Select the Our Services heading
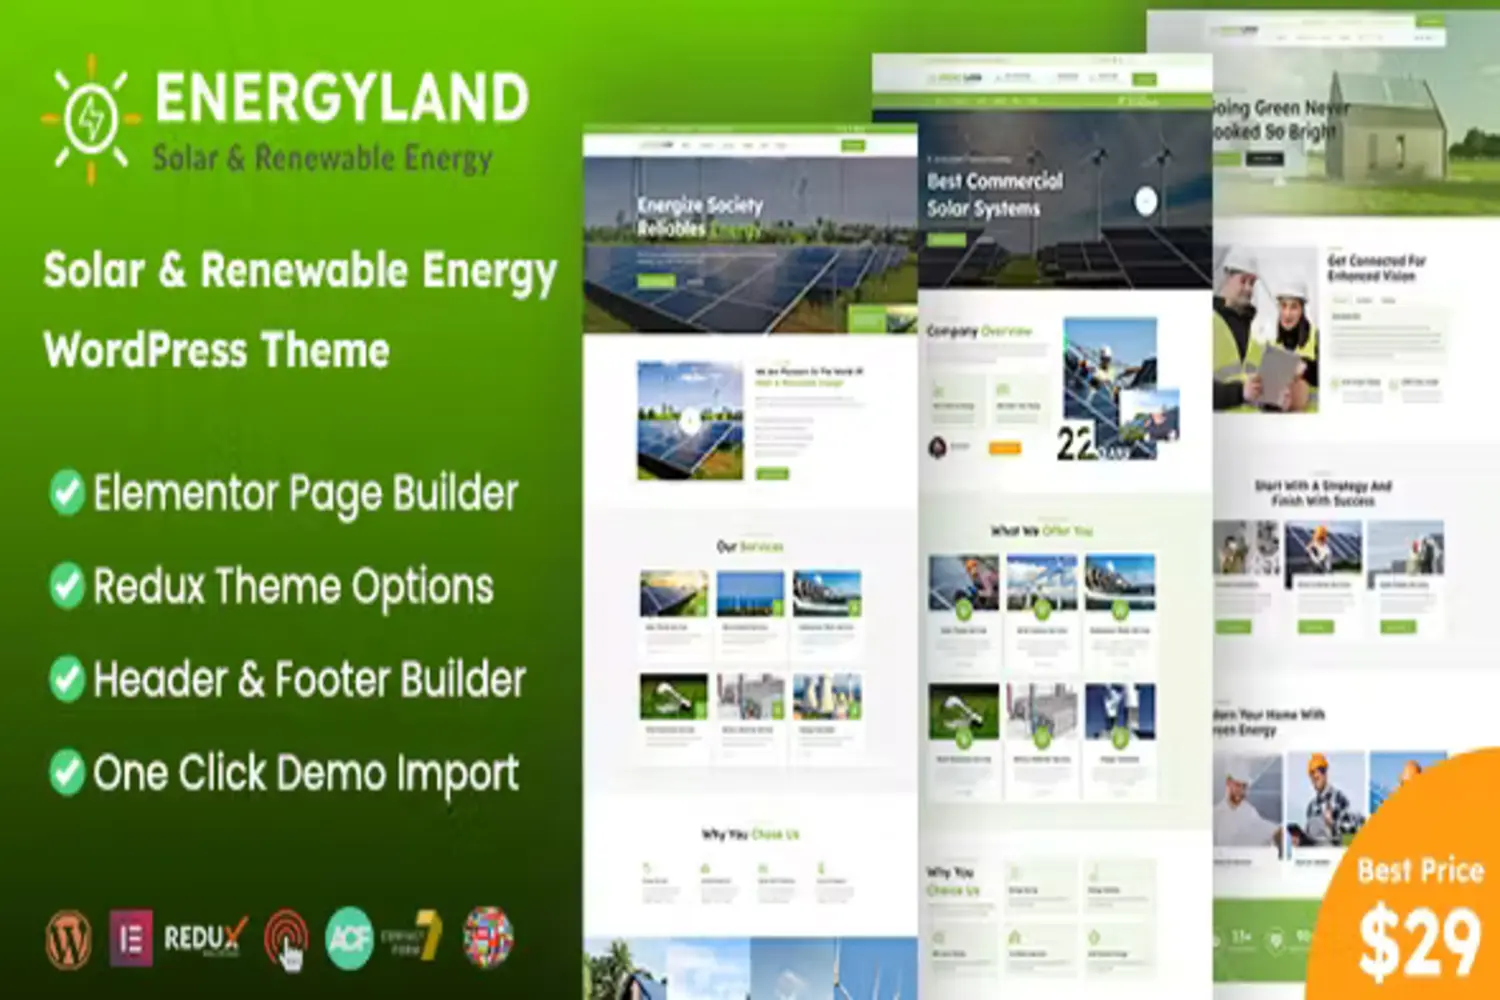1500x1000 pixels. pyautogui.click(x=749, y=546)
